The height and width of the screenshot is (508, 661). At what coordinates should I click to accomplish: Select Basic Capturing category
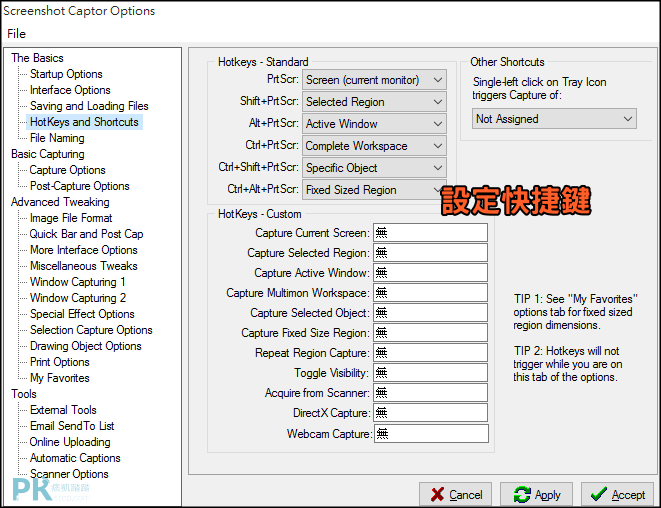48,154
